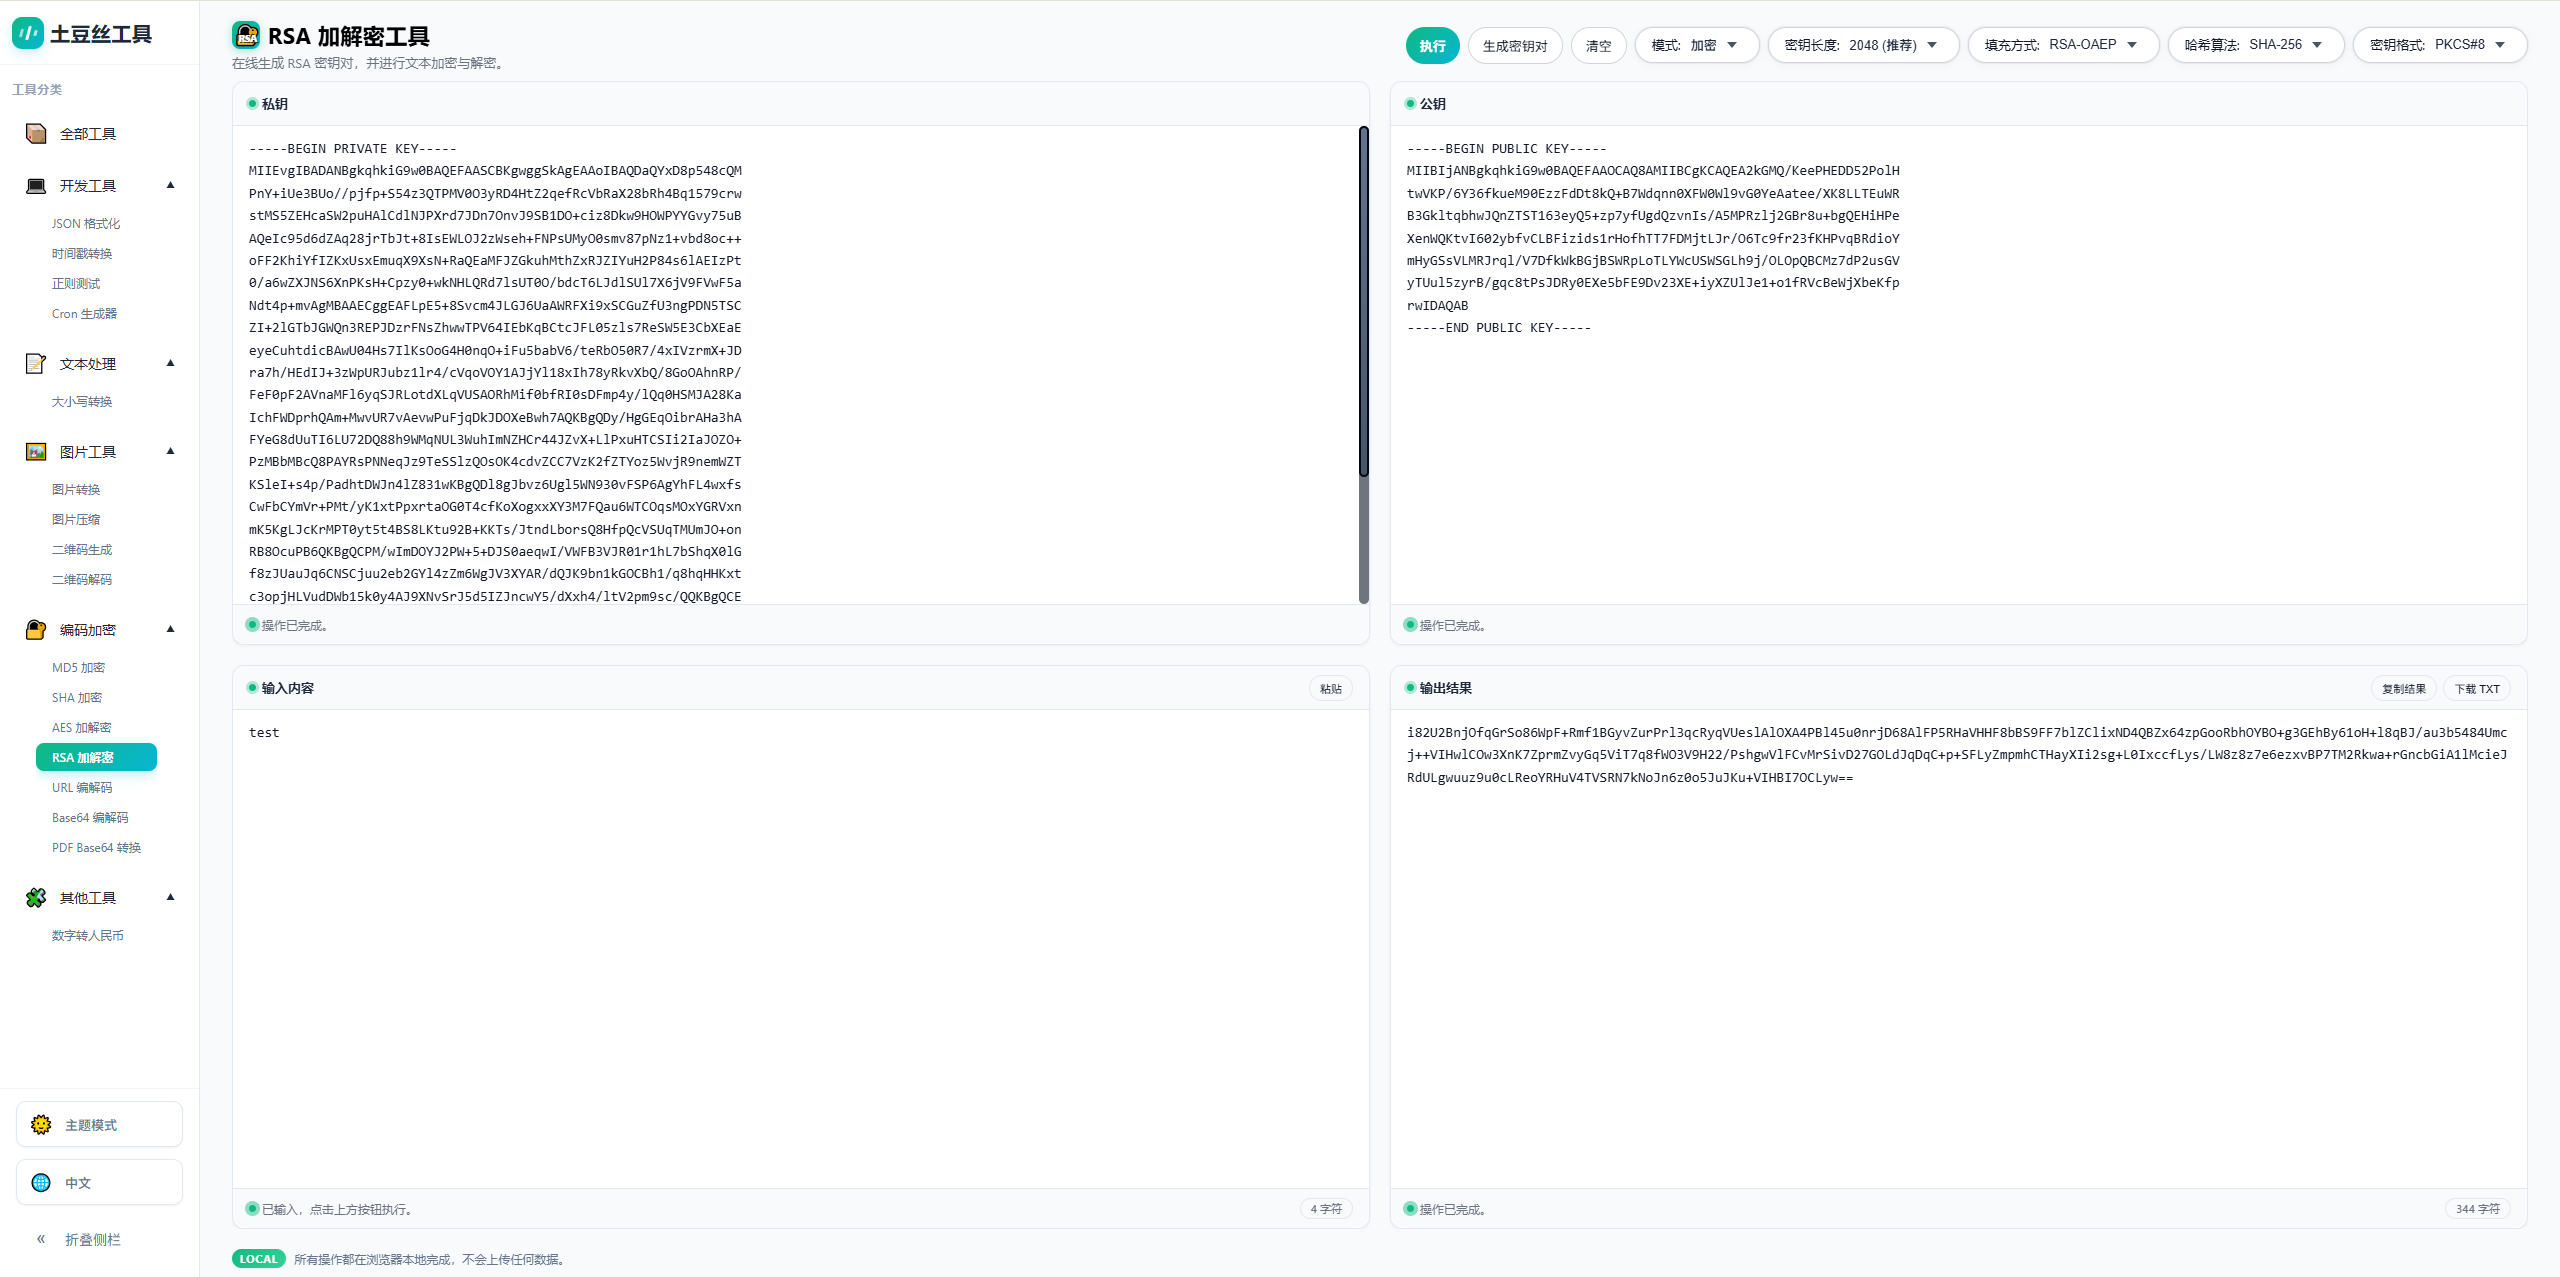The width and height of the screenshot is (2560, 1277).
Task: Open the 填充方式 RSA-OAEP dropdown
Action: (x=2062, y=45)
